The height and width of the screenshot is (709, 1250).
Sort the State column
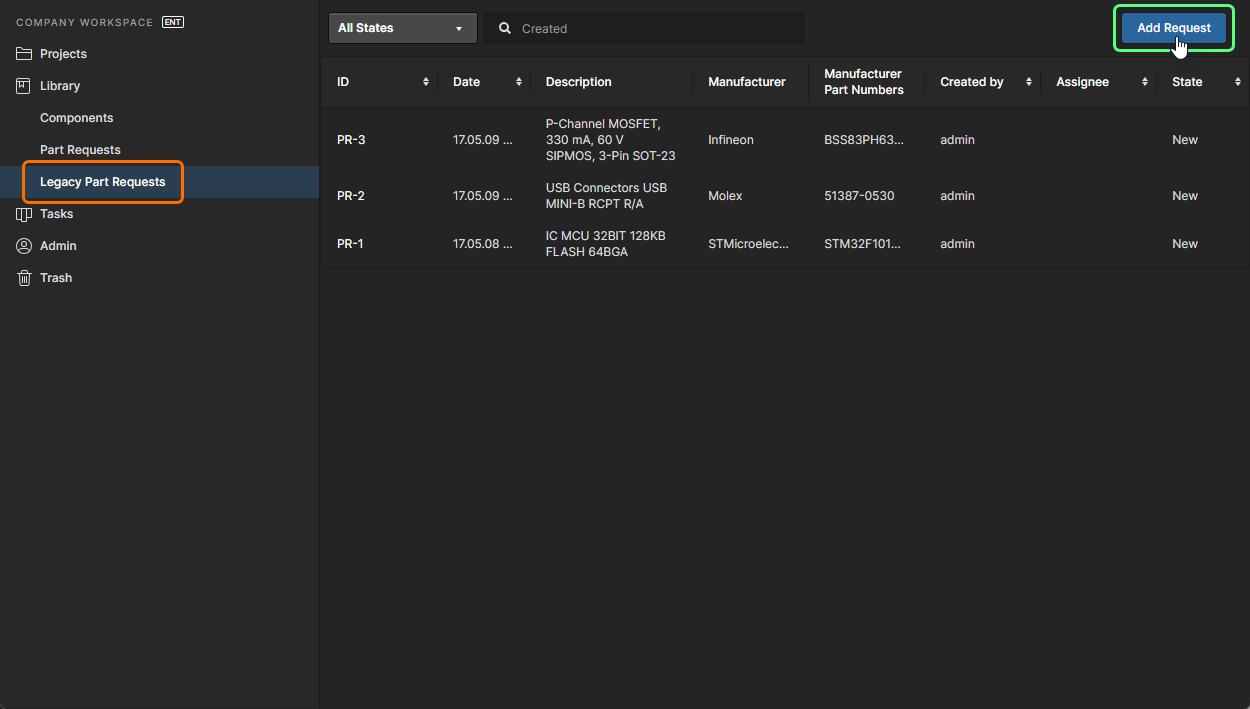(x=1237, y=82)
